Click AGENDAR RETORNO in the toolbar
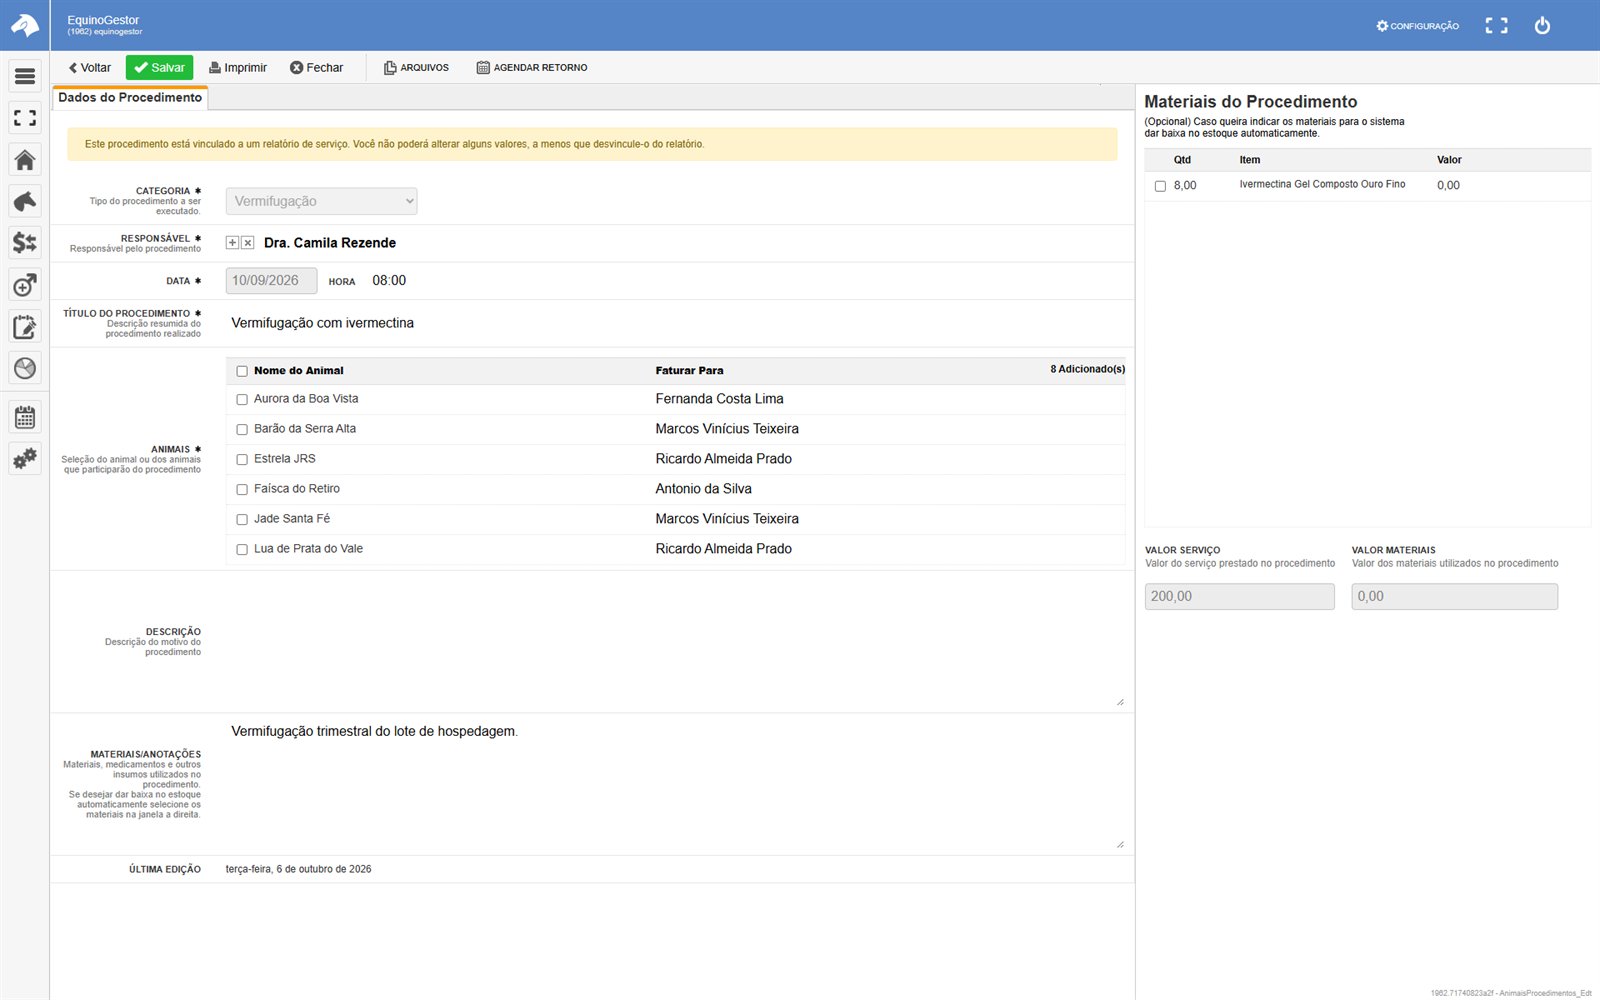The image size is (1600, 1000). click(x=532, y=68)
